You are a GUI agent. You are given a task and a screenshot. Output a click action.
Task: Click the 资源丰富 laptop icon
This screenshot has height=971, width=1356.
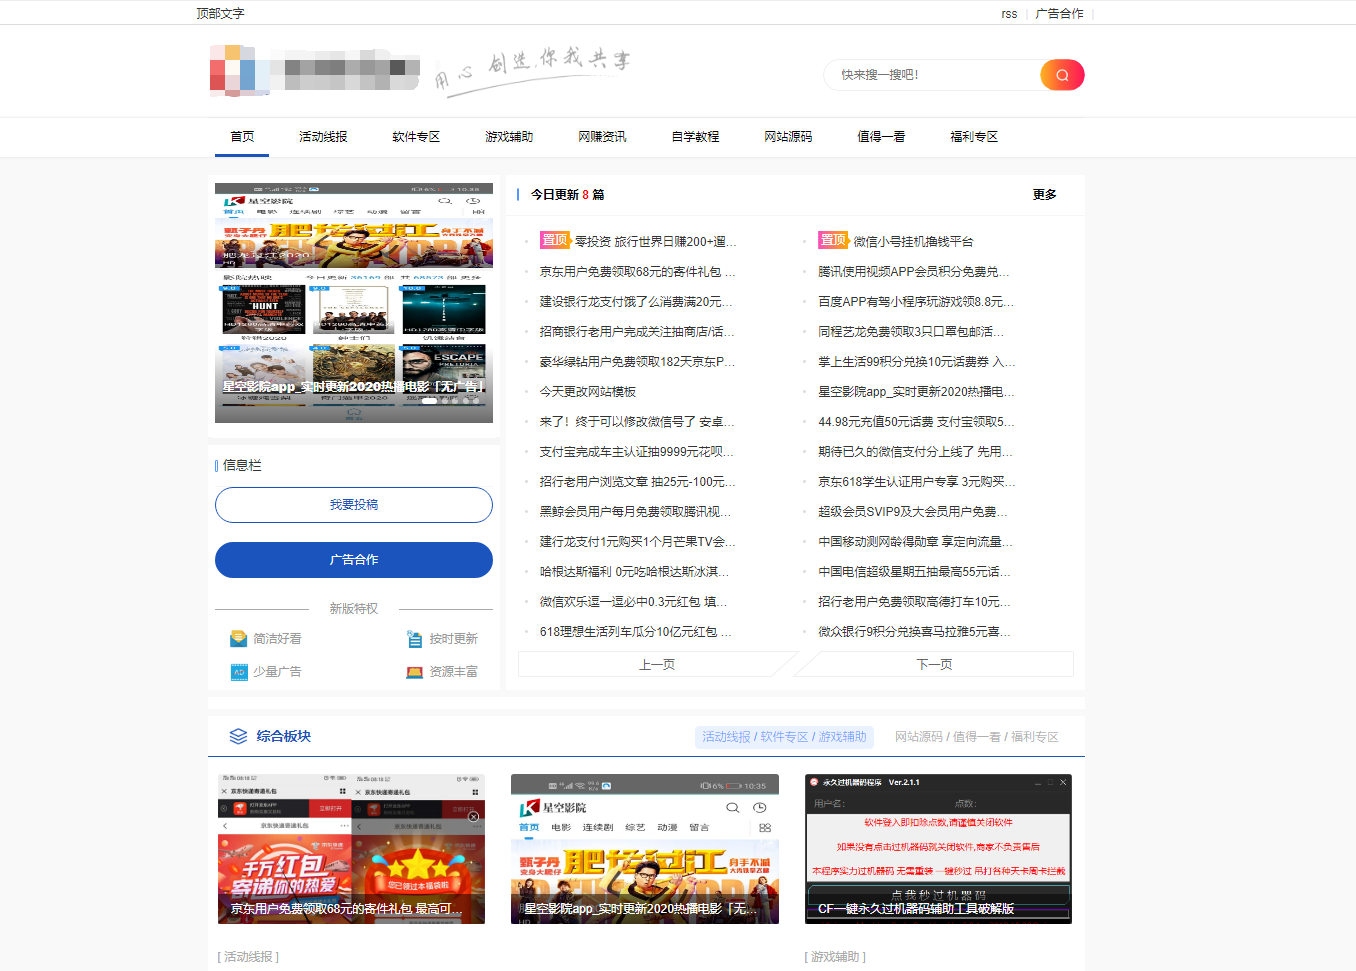click(414, 672)
